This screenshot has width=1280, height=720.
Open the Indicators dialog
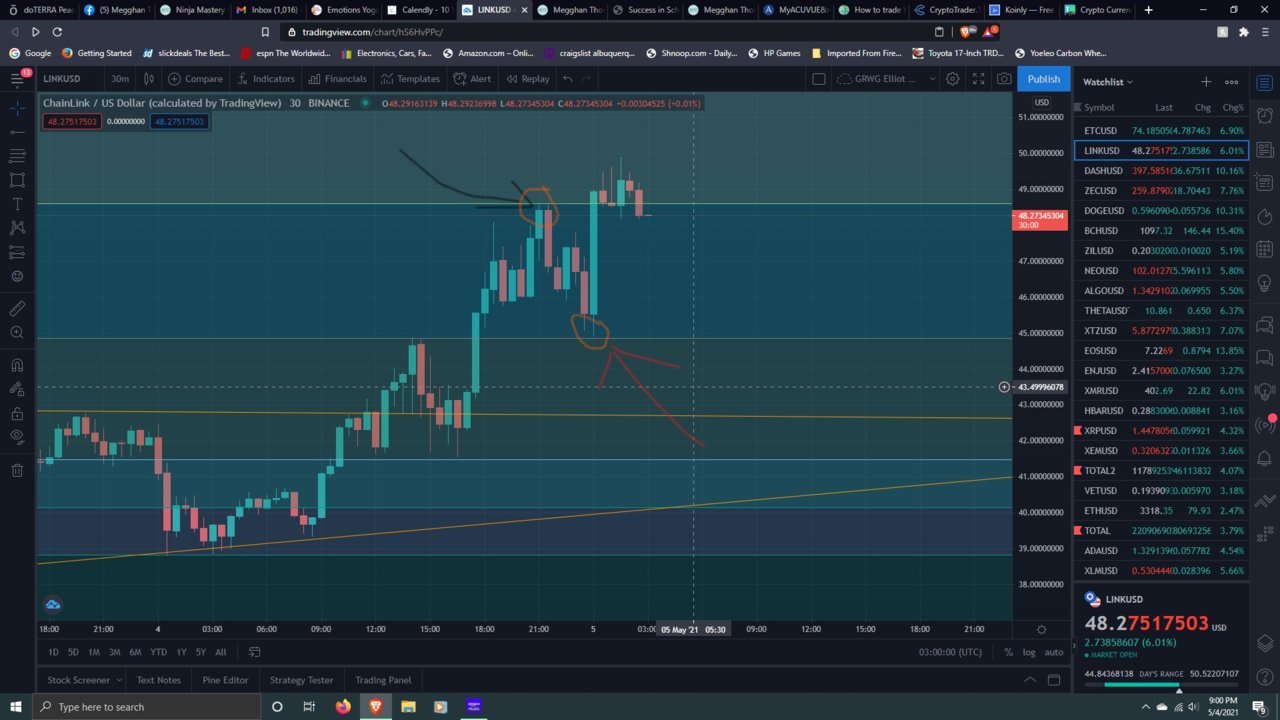[265, 79]
